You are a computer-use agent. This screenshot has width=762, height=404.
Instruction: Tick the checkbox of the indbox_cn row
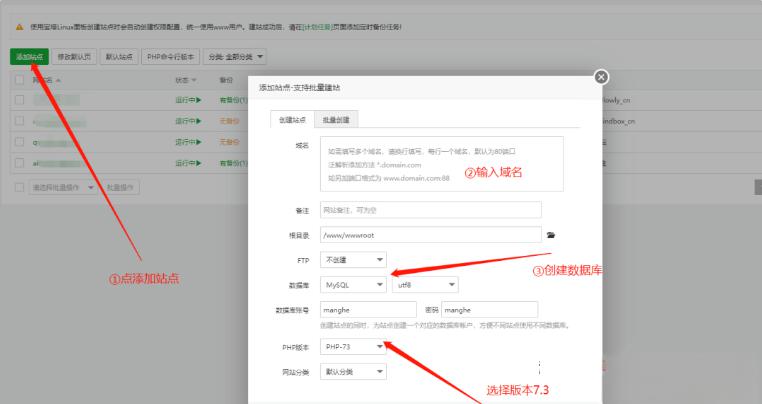19,121
